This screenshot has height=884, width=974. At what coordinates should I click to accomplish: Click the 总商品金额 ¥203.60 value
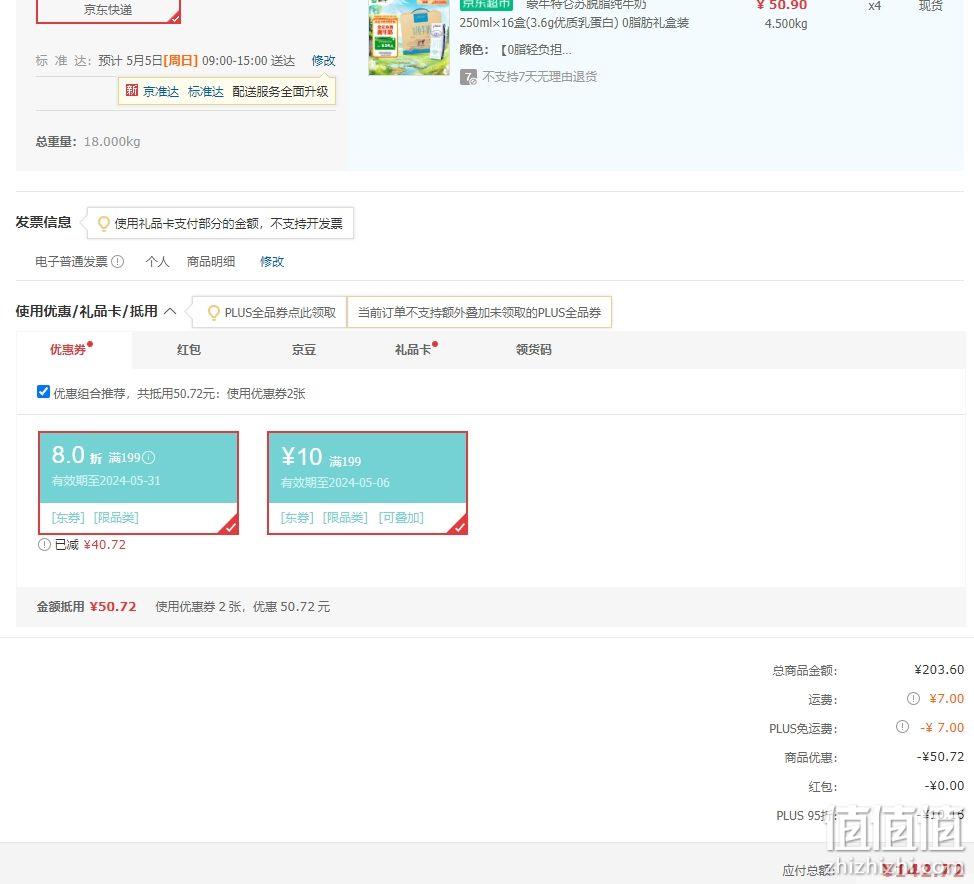pyautogui.click(x=939, y=670)
